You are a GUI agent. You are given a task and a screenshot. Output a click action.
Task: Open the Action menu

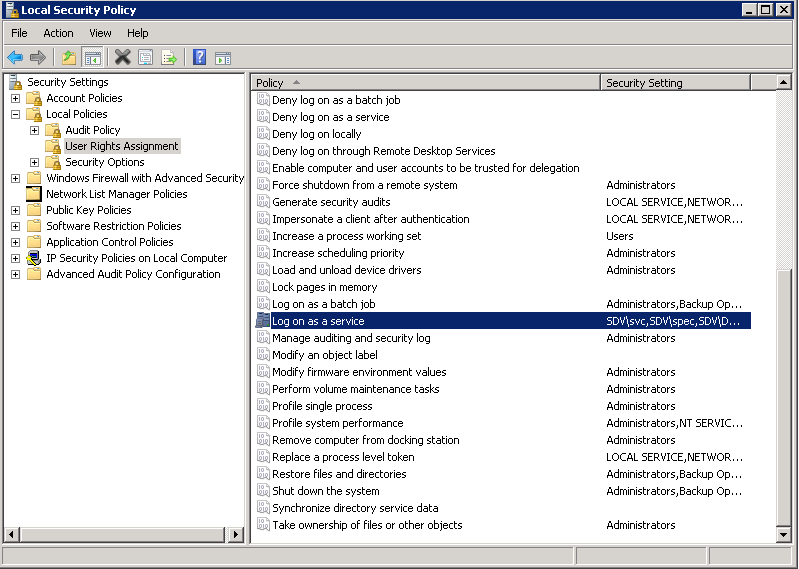tap(58, 33)
